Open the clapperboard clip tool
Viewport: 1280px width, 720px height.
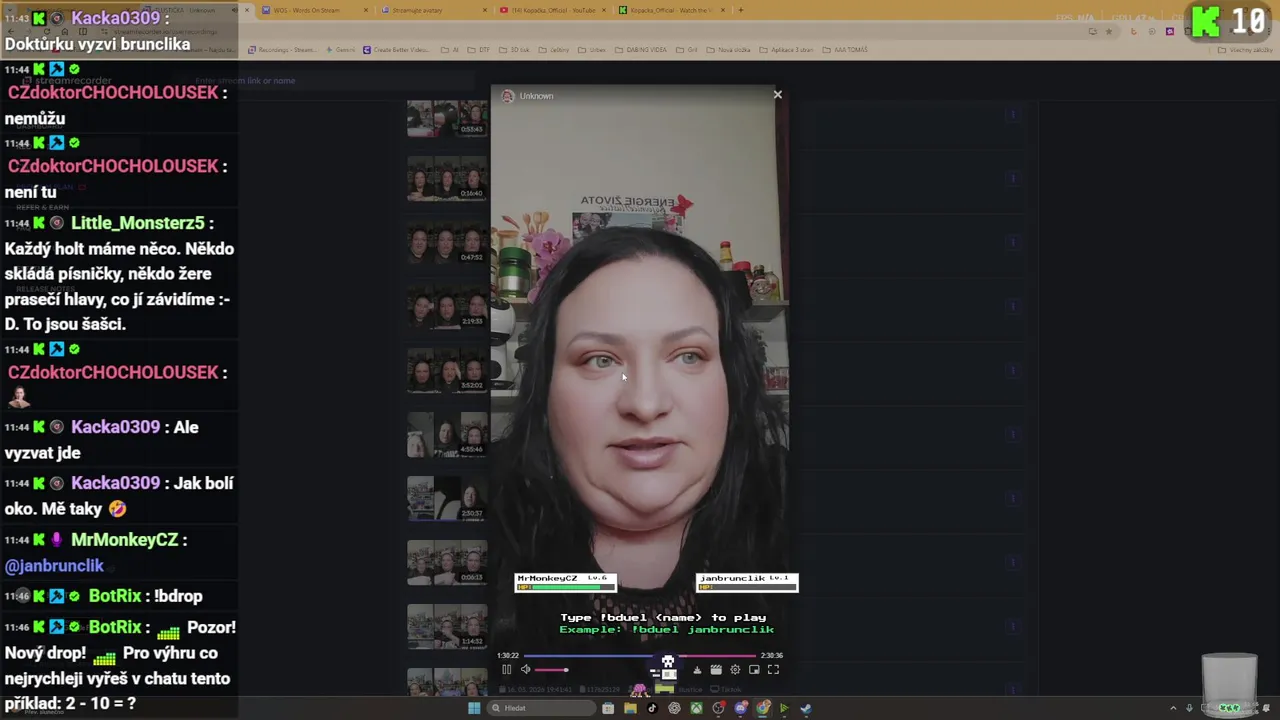click(x=716, y=670)
